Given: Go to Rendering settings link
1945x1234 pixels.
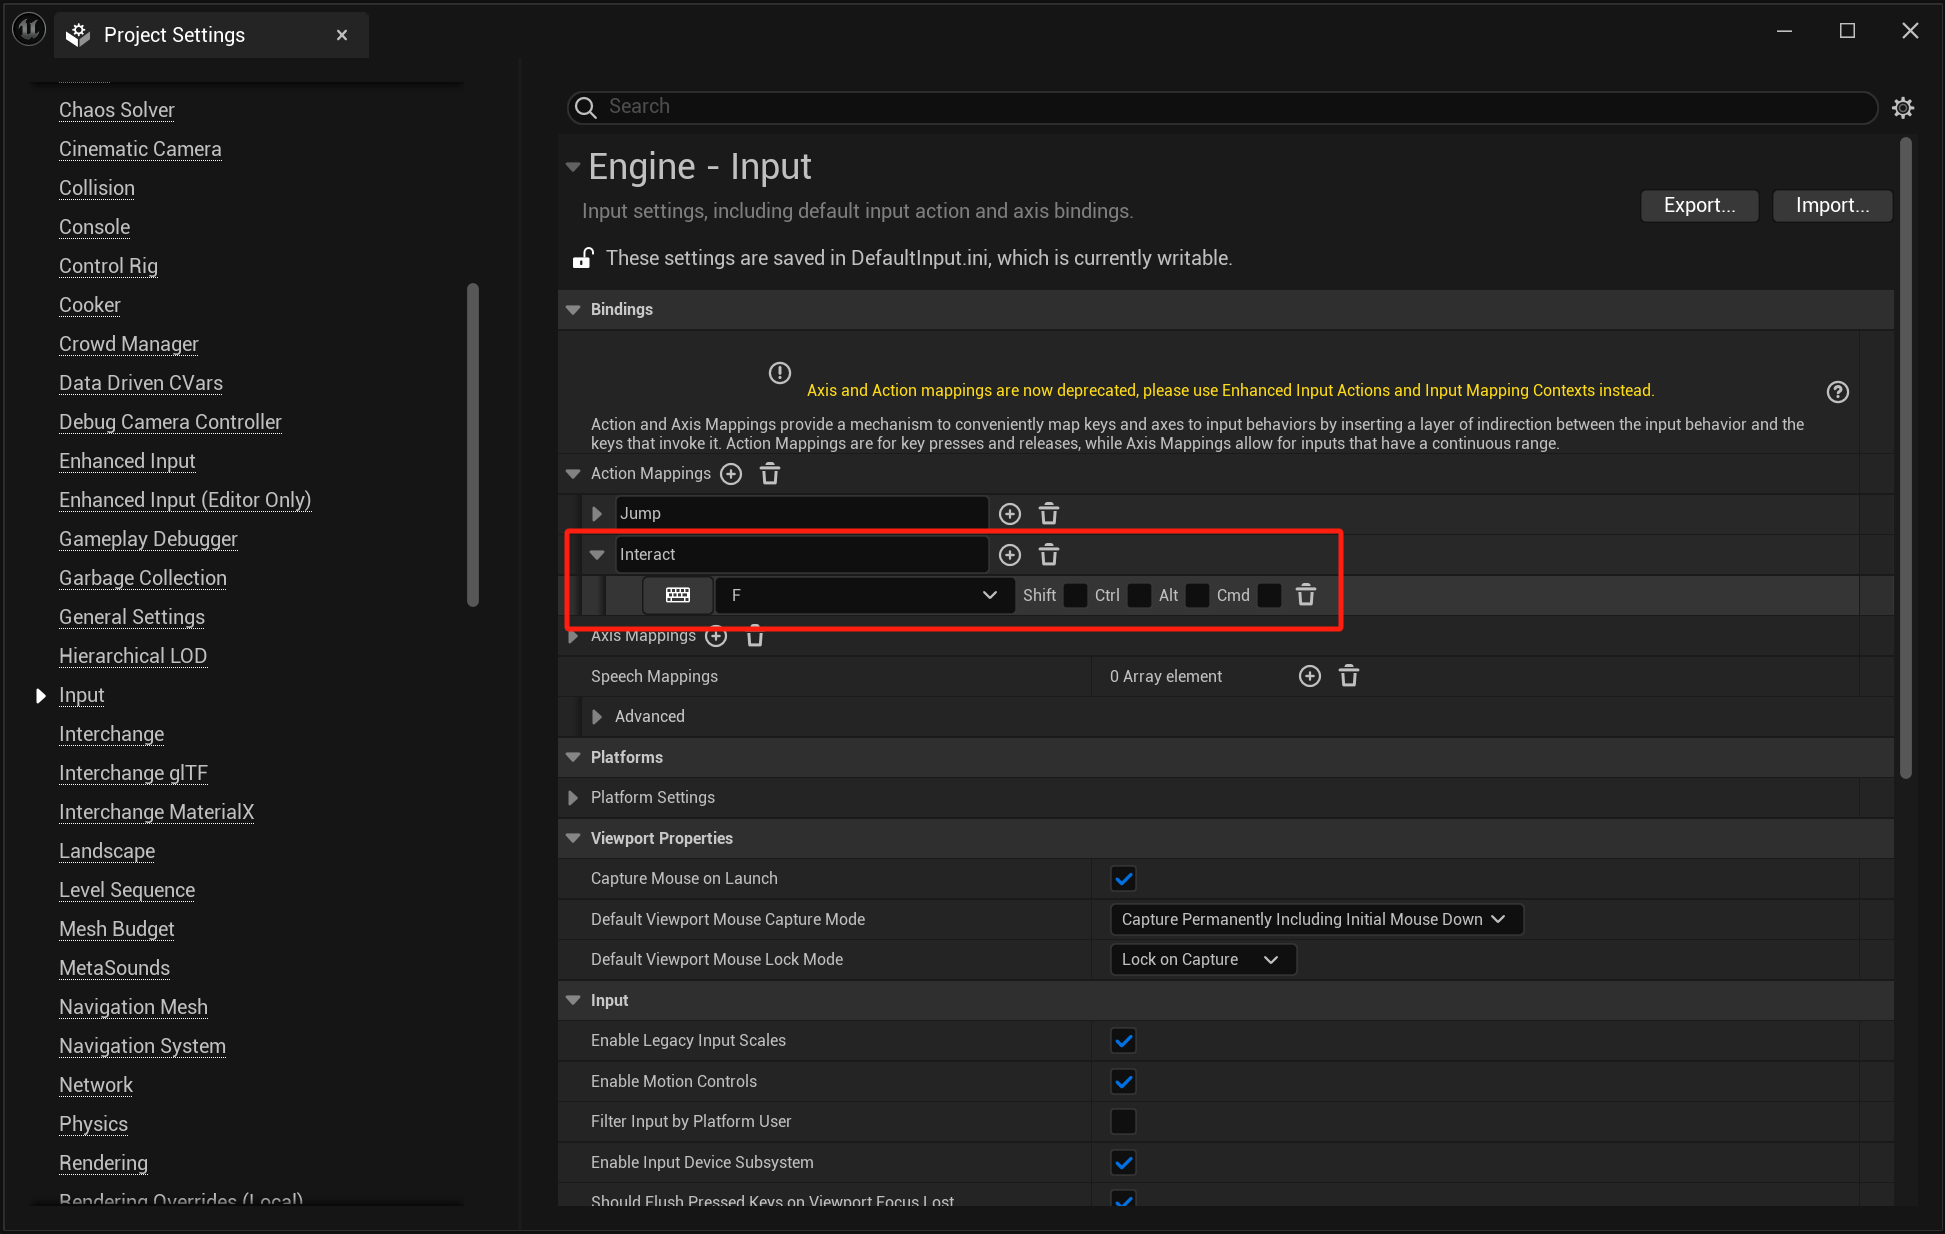Looking at the screenshot, I should tap(103, 1163).
